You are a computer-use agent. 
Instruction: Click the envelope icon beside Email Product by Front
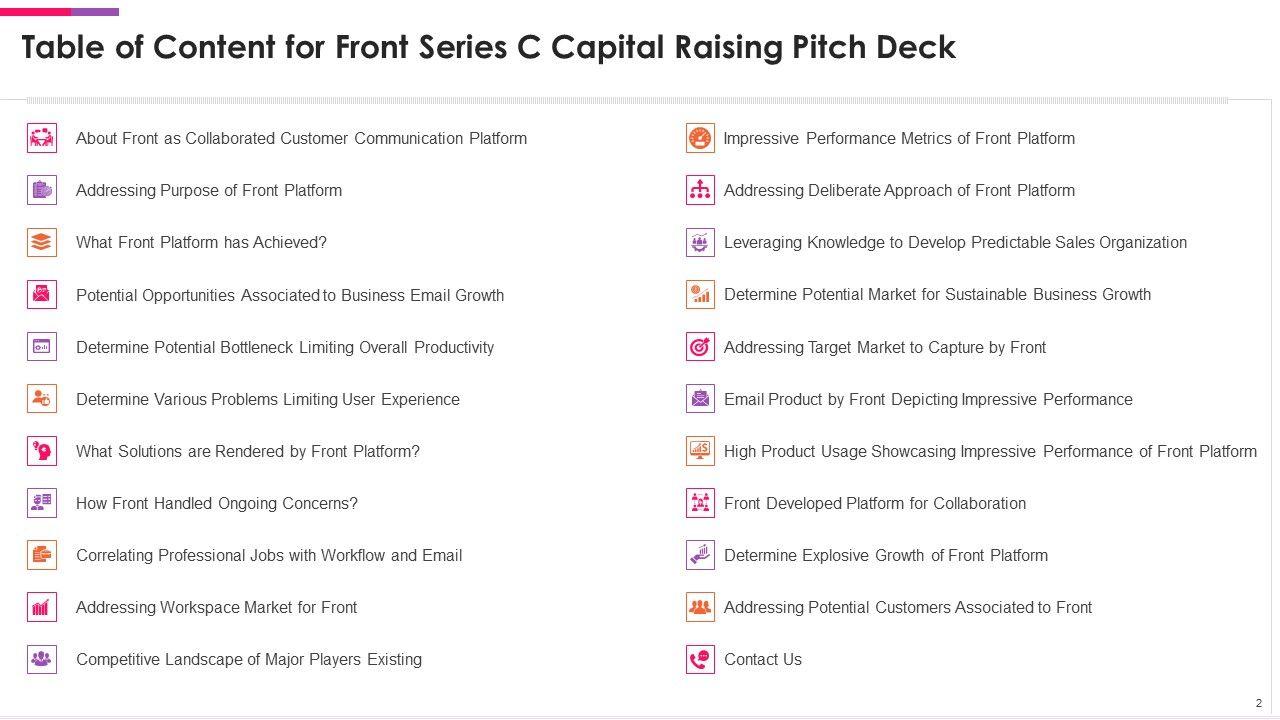pos(700,399)
